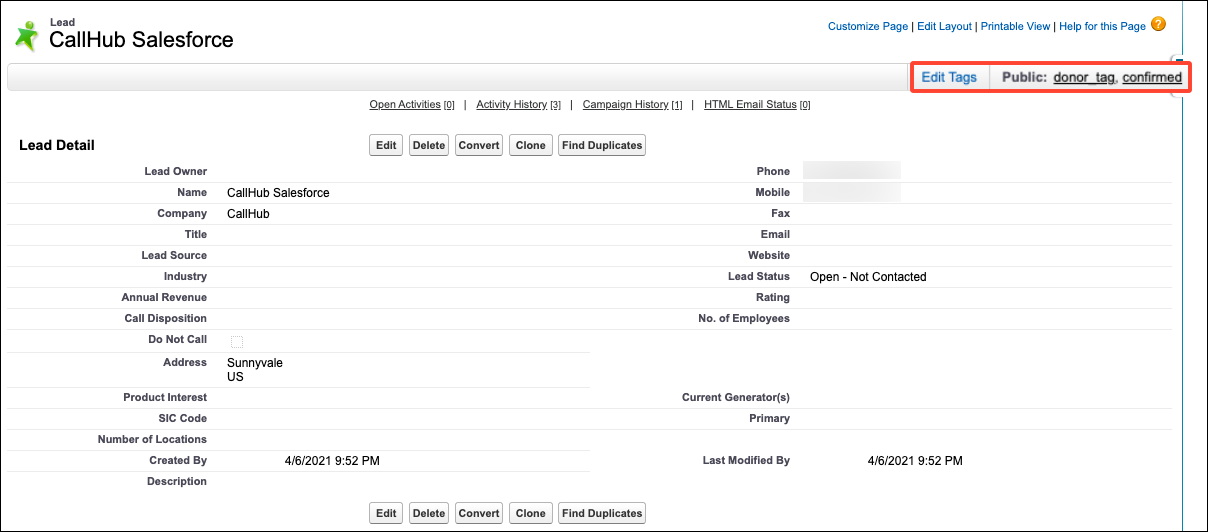Select the Last Modified By date value
The image size is (1208, 532).
(x=915, y=461)
